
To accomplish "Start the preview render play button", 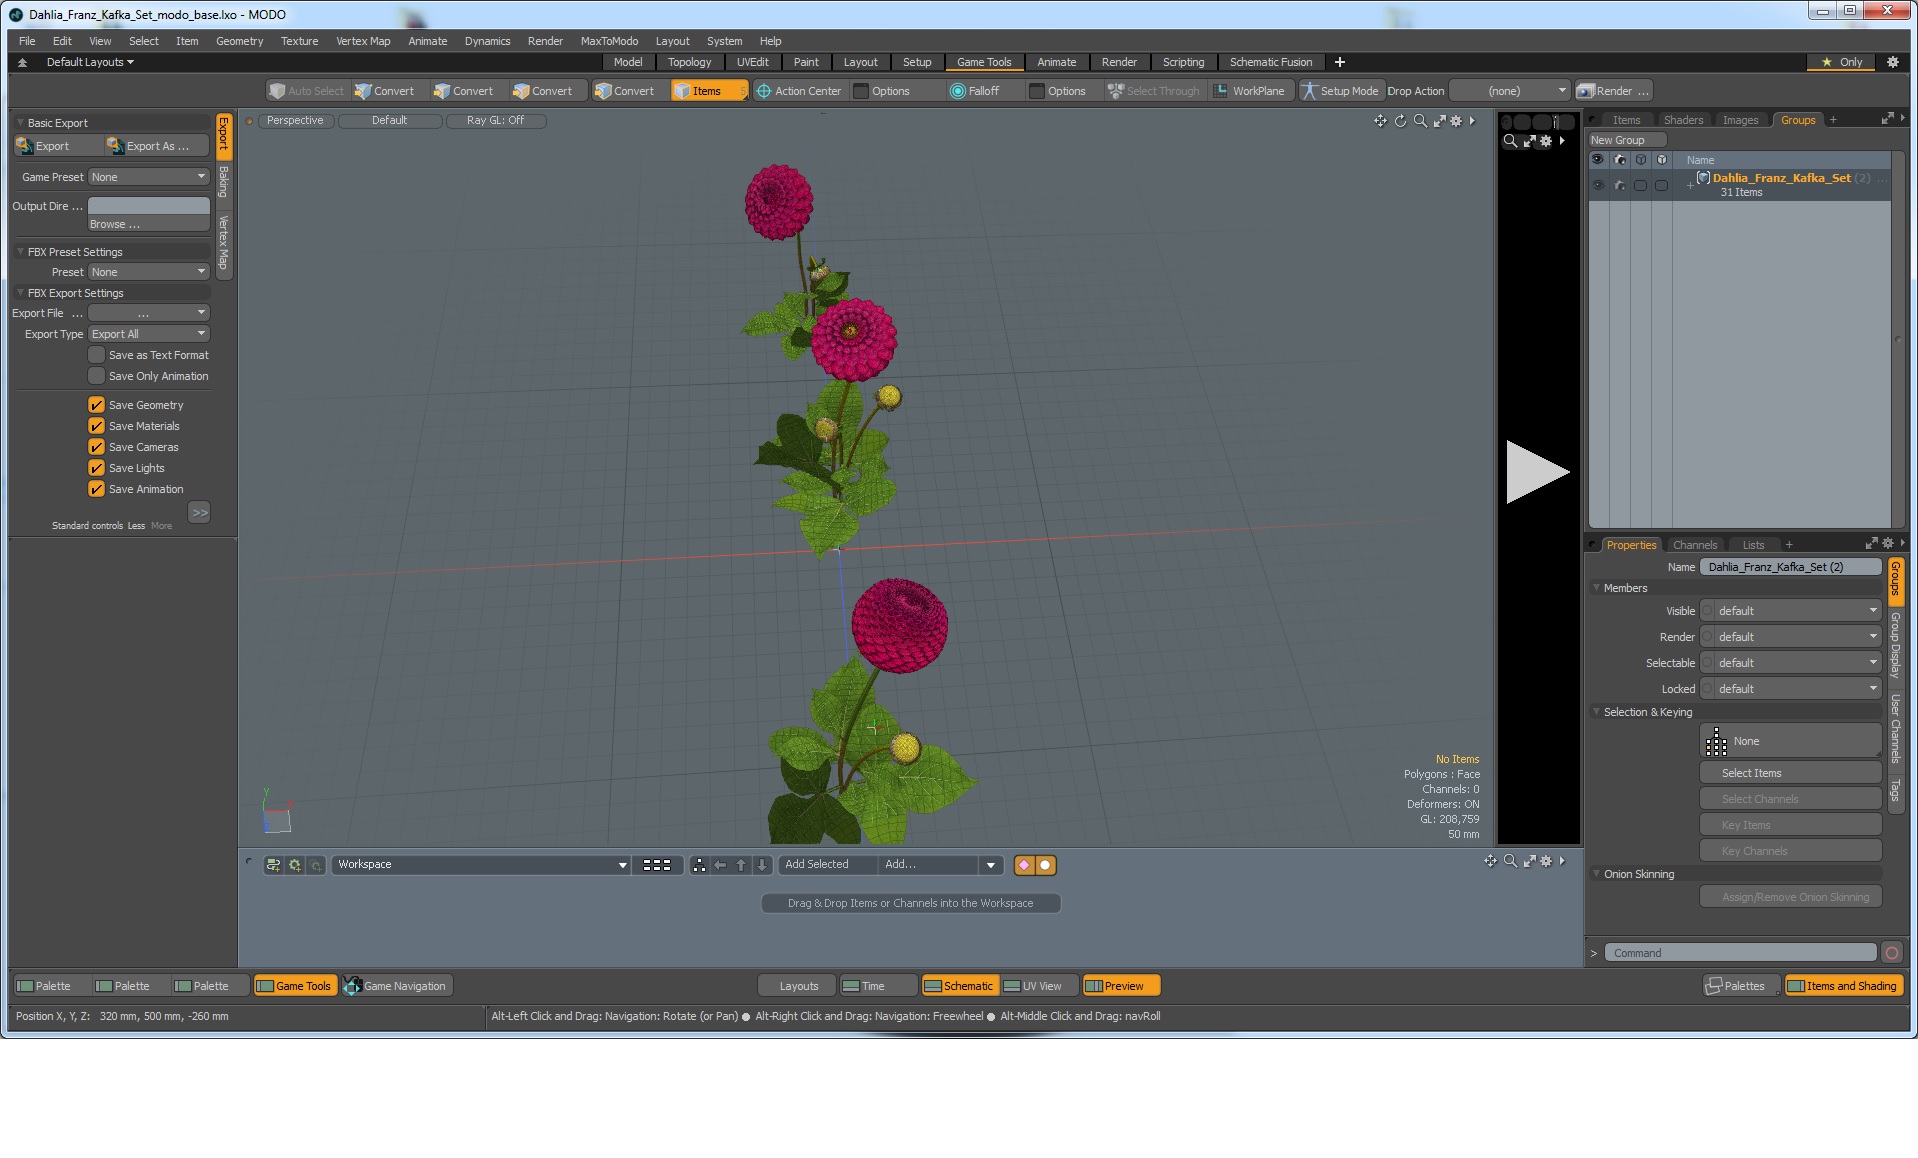I will (1537, 472).
